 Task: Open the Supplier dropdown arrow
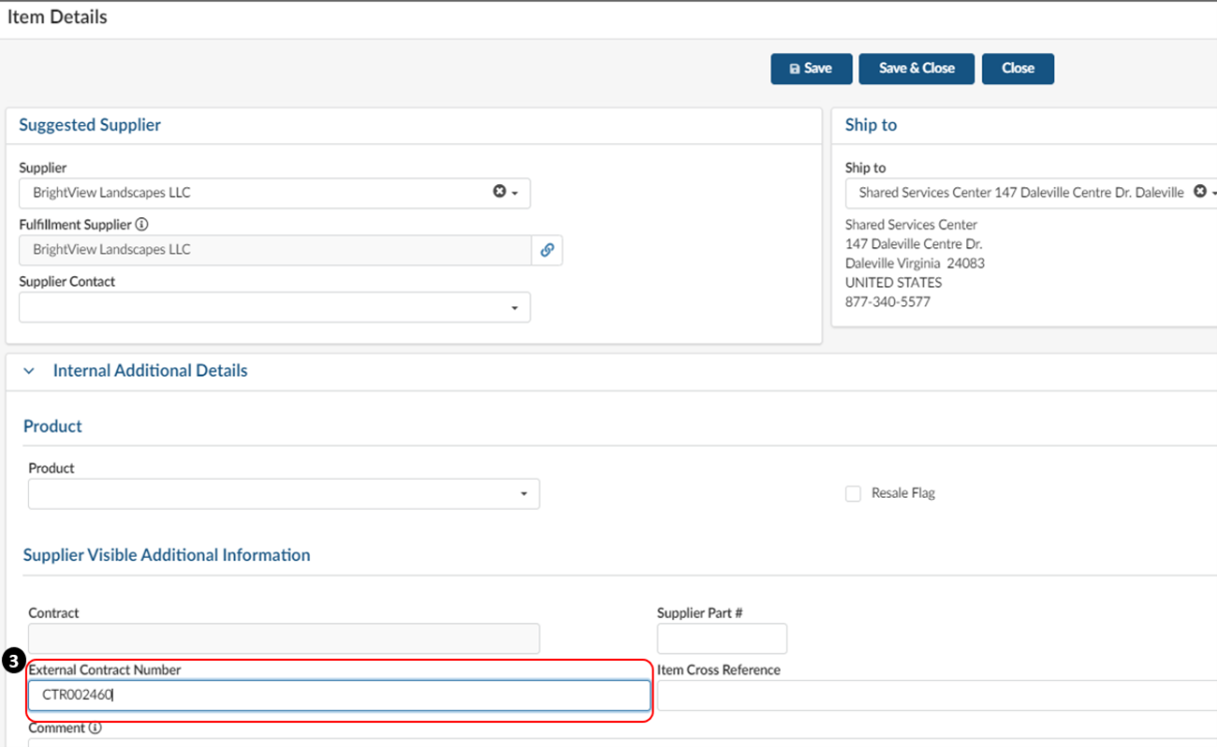click(515, 193)
